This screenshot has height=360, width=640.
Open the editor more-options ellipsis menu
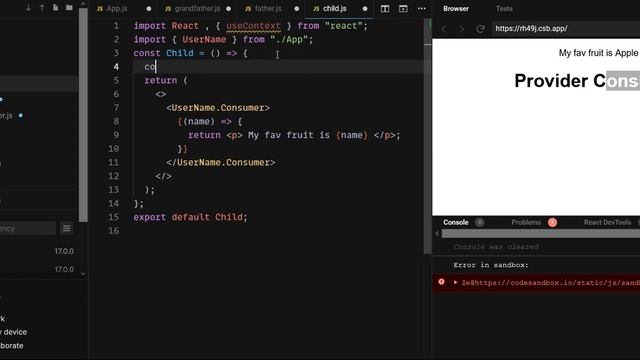pyautogui.click(x=422, y=9)
